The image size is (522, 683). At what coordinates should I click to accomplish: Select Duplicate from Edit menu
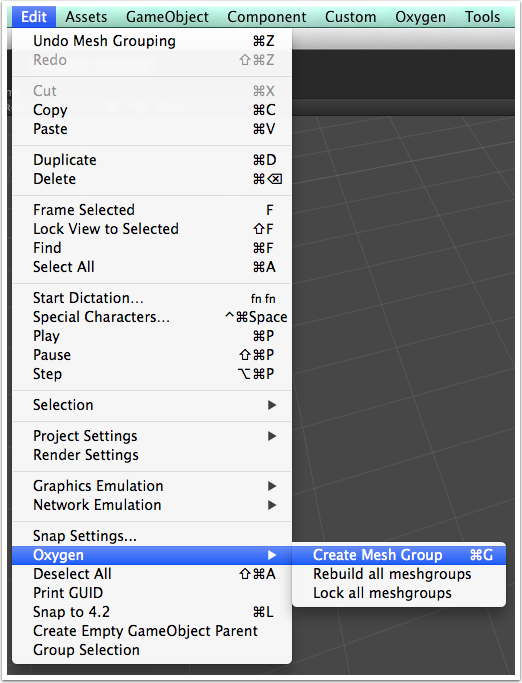click(152, 160)
